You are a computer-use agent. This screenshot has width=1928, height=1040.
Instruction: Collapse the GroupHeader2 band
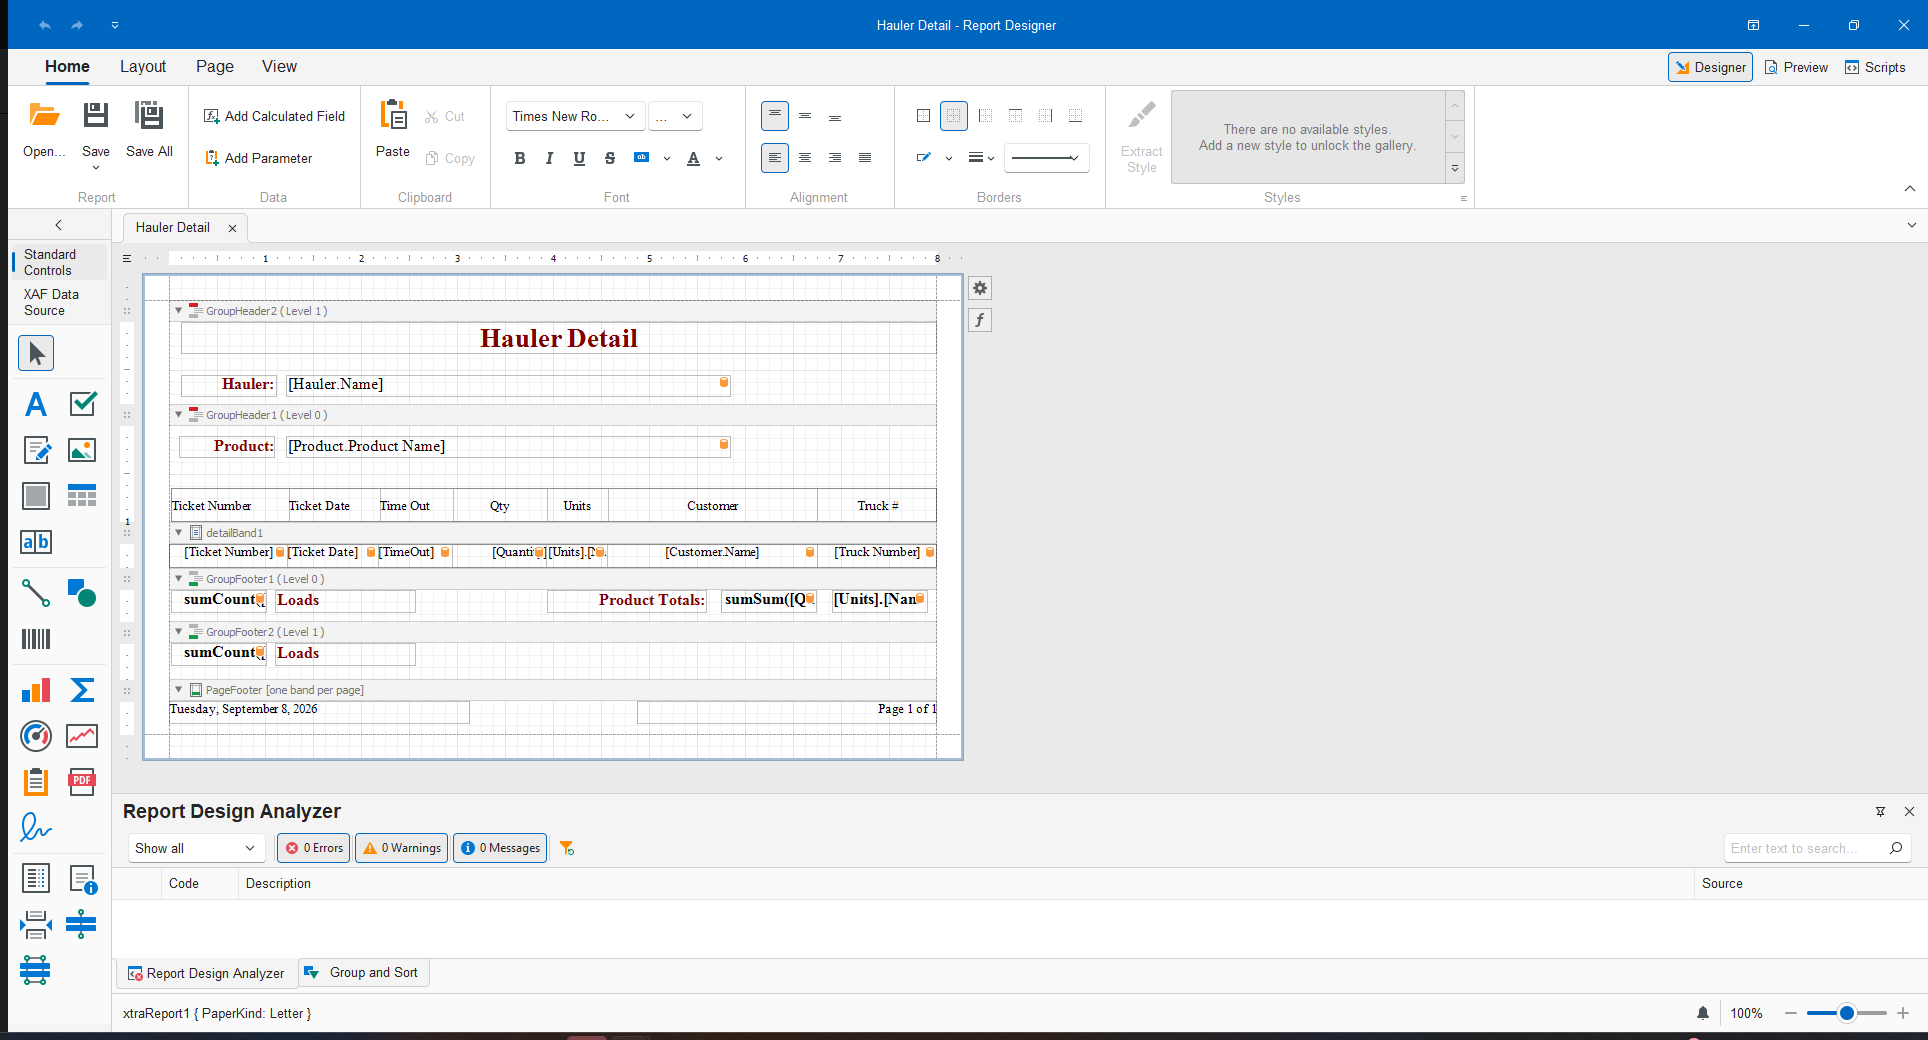179,311
